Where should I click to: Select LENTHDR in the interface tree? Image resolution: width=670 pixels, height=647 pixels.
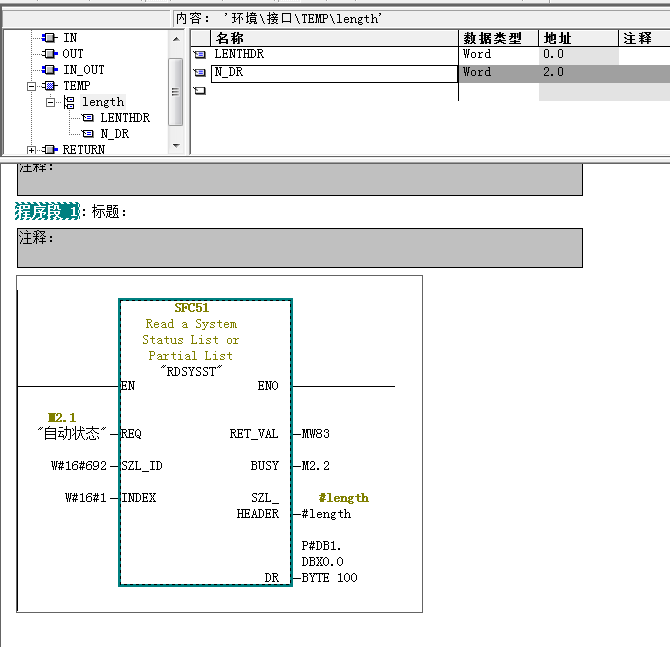point(125,118)
